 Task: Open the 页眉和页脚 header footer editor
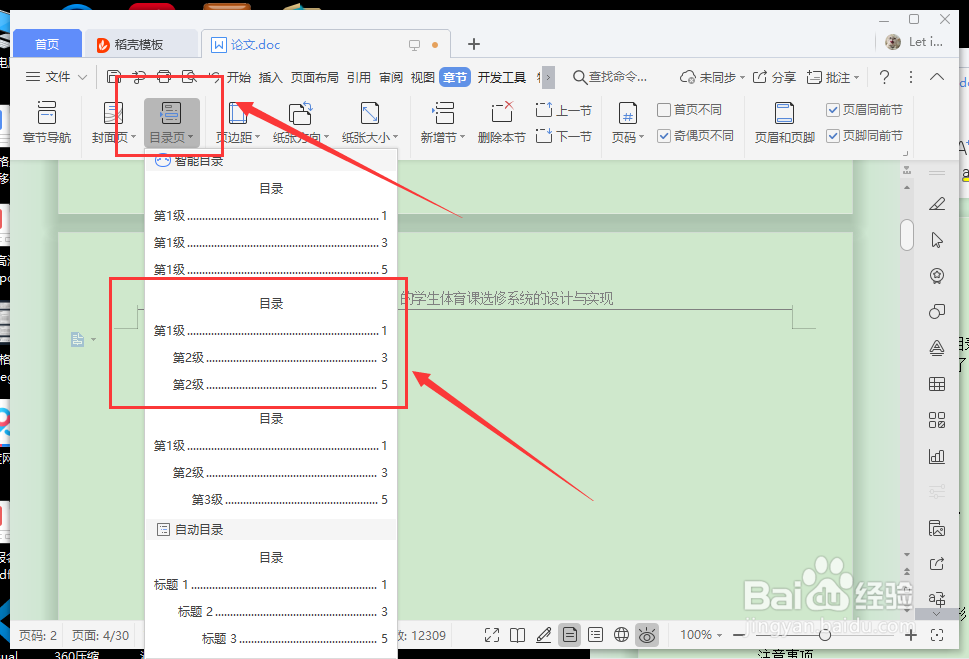point(783,122)
